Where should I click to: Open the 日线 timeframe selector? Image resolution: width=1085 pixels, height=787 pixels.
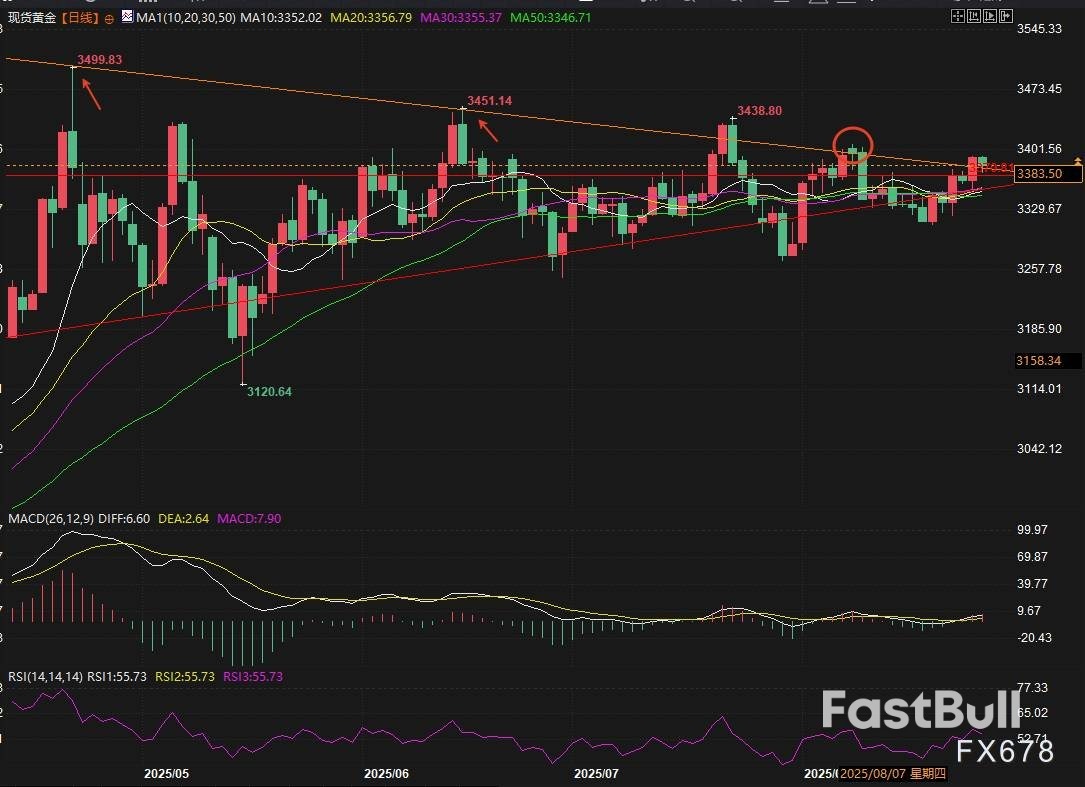point(78,18)
